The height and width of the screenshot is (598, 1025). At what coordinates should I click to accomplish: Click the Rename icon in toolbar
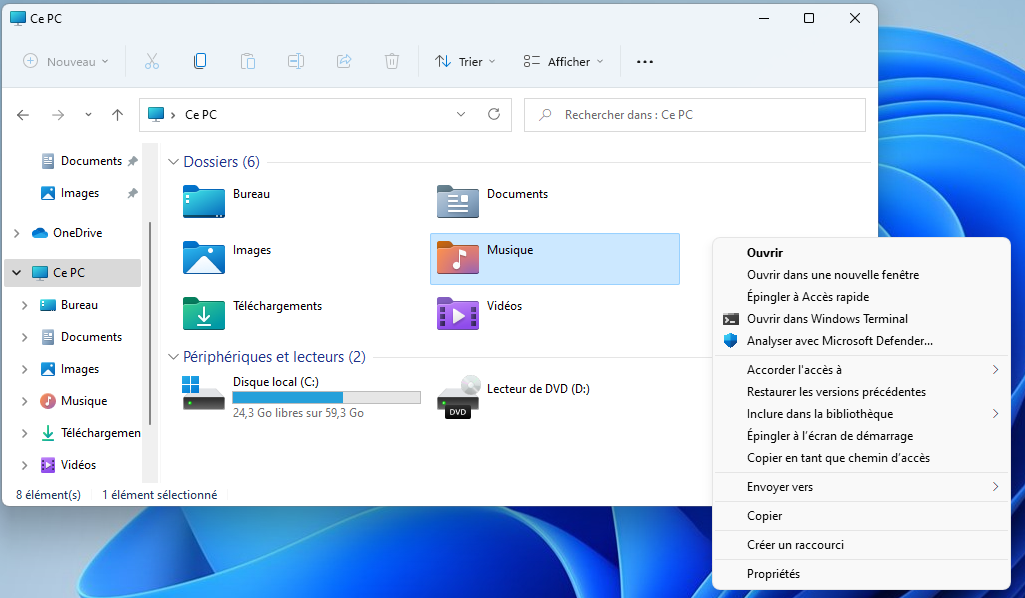pyautogui.click(x=296, y=61)
